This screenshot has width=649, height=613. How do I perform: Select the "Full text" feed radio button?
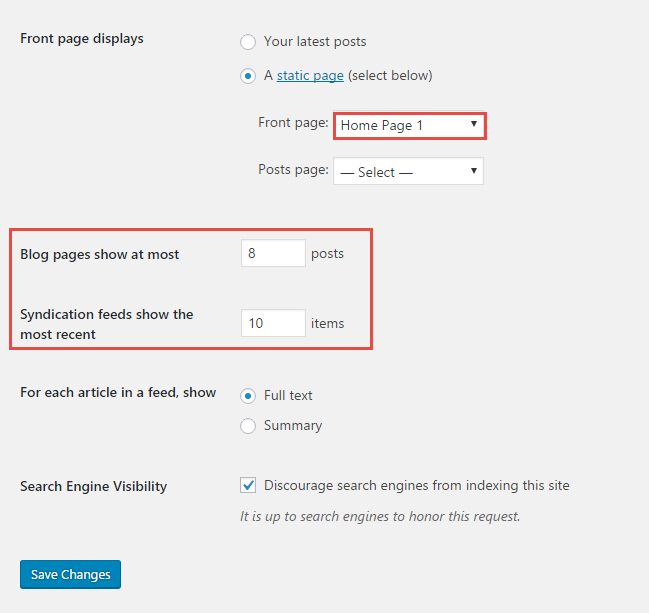coord(248,396)
